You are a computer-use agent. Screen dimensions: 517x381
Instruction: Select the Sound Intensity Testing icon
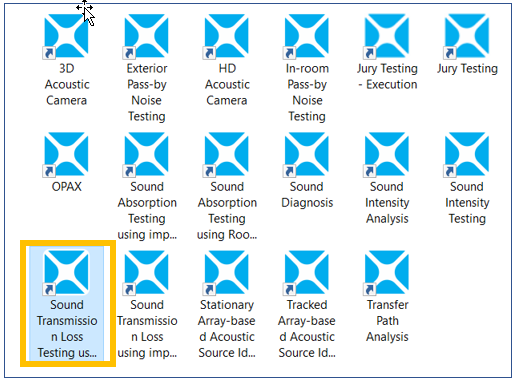(467, 154)
